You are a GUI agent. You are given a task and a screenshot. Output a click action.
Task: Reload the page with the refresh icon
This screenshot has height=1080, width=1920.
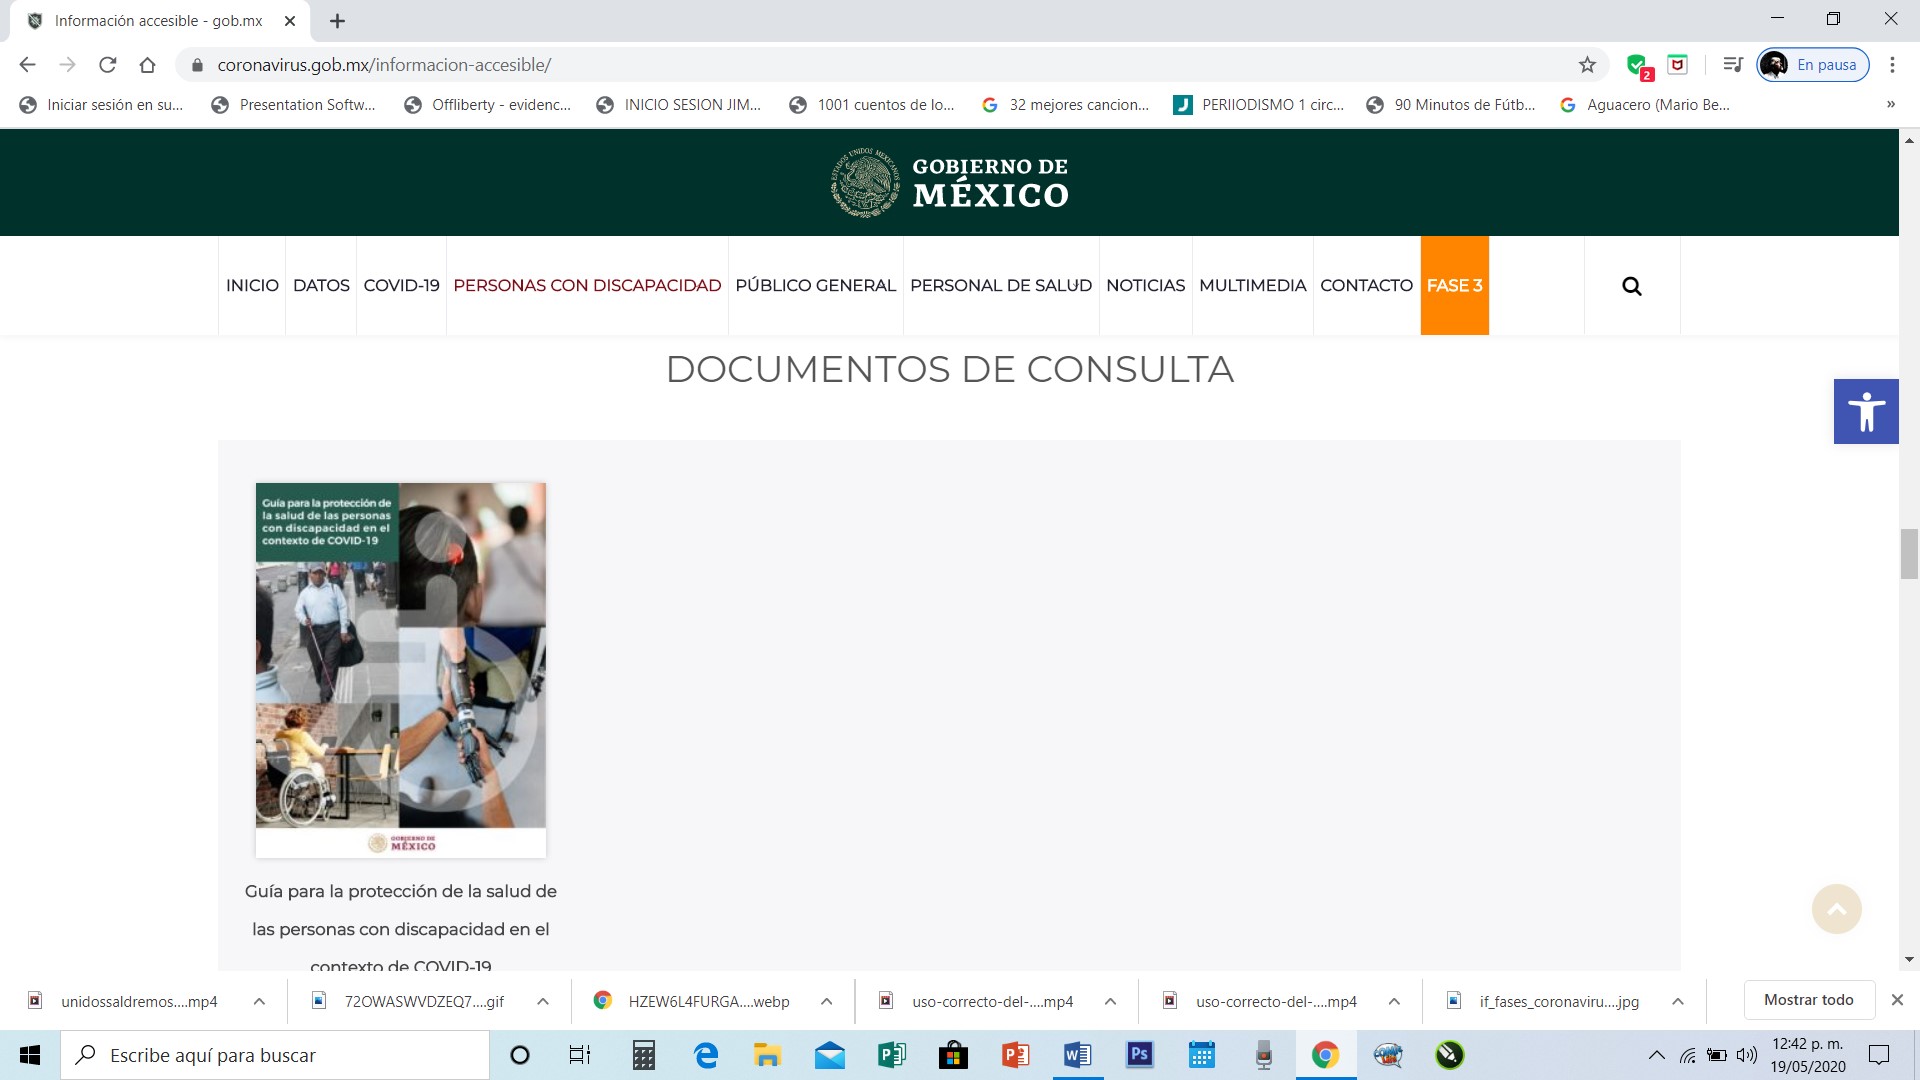[x=107, y=65]
